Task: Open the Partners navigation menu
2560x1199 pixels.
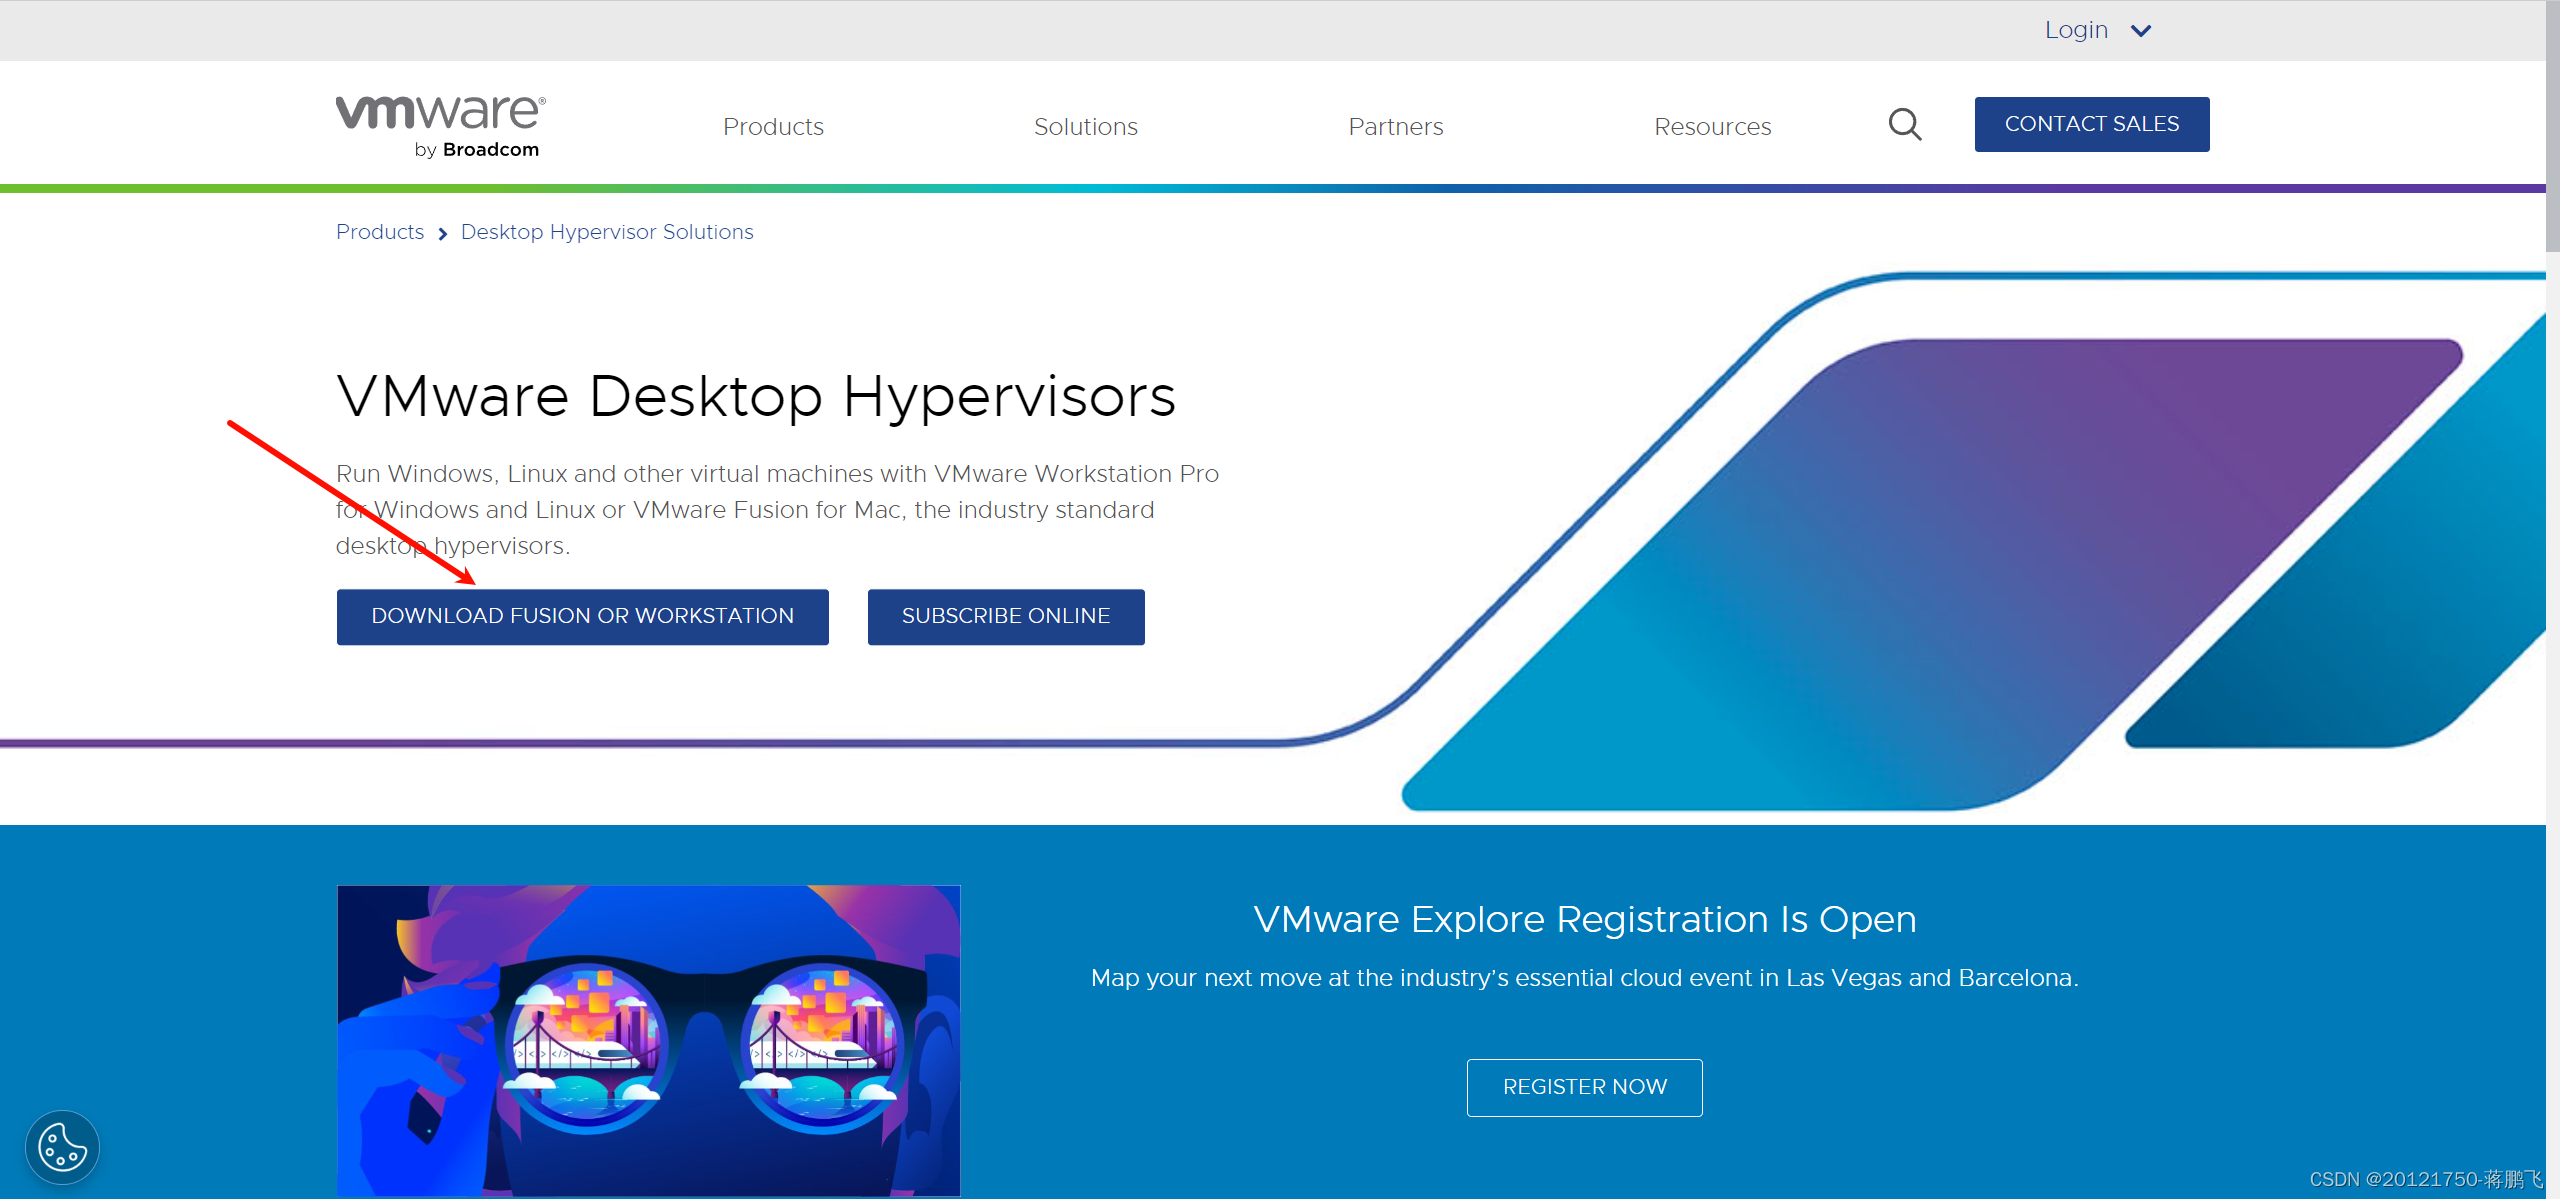Action: pos(1396,127)
